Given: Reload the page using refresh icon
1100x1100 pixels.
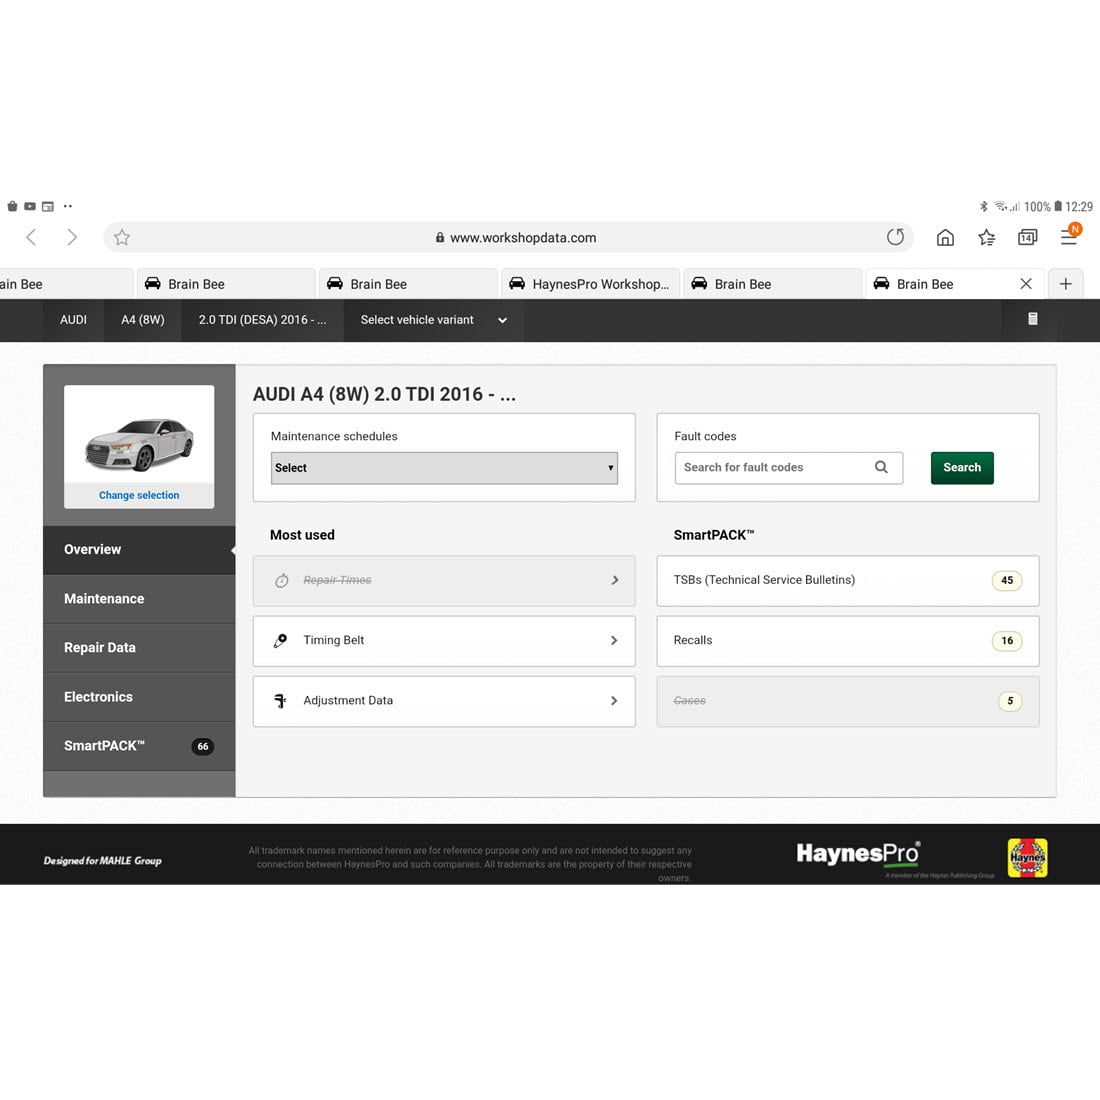Looking at the screenshot, I should (x=895, y=237).
